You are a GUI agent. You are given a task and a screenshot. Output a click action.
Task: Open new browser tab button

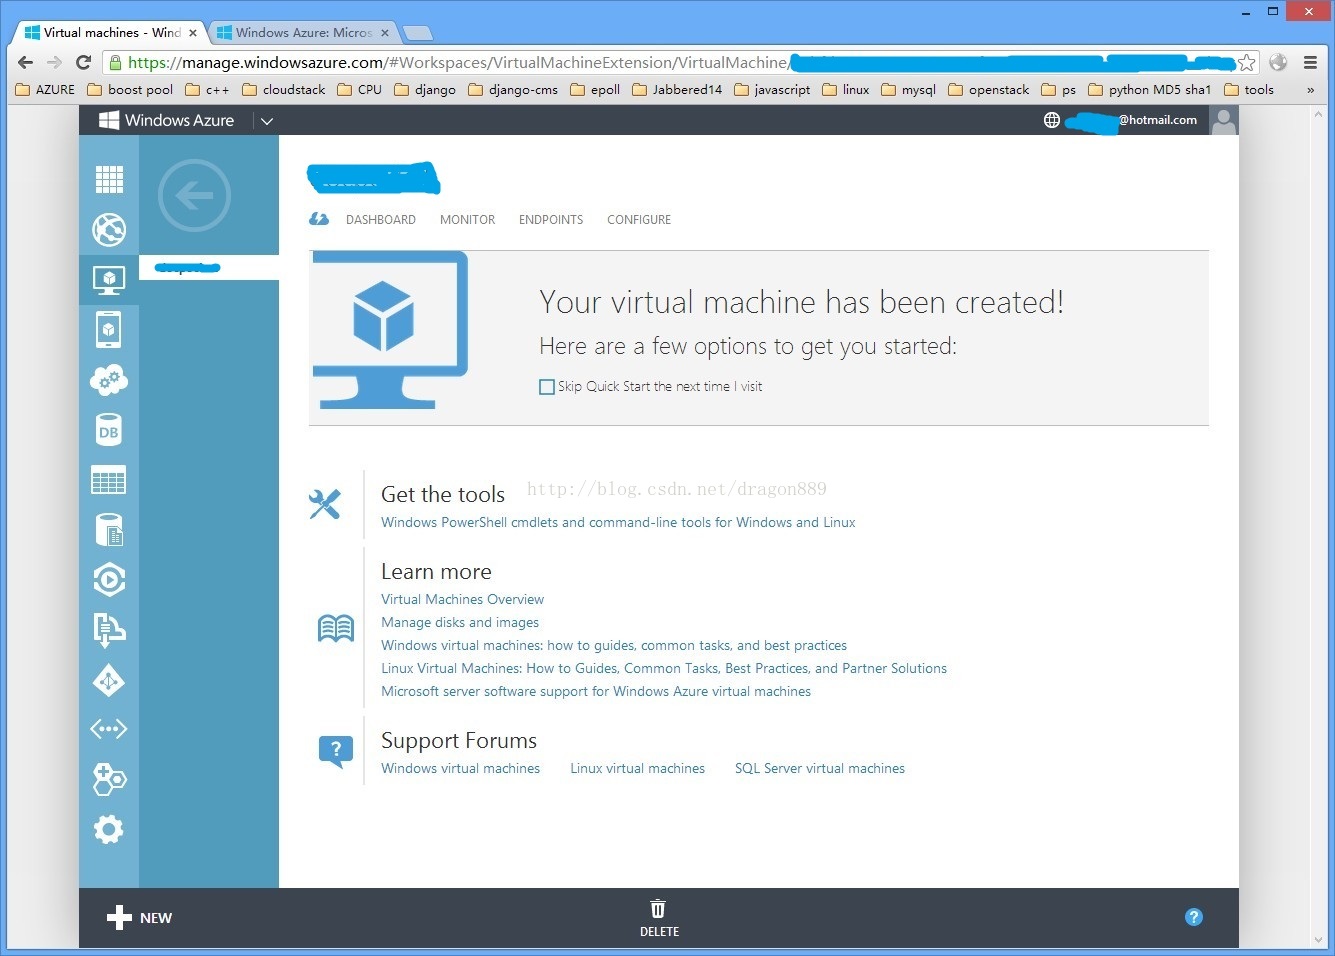pos(418,33)
